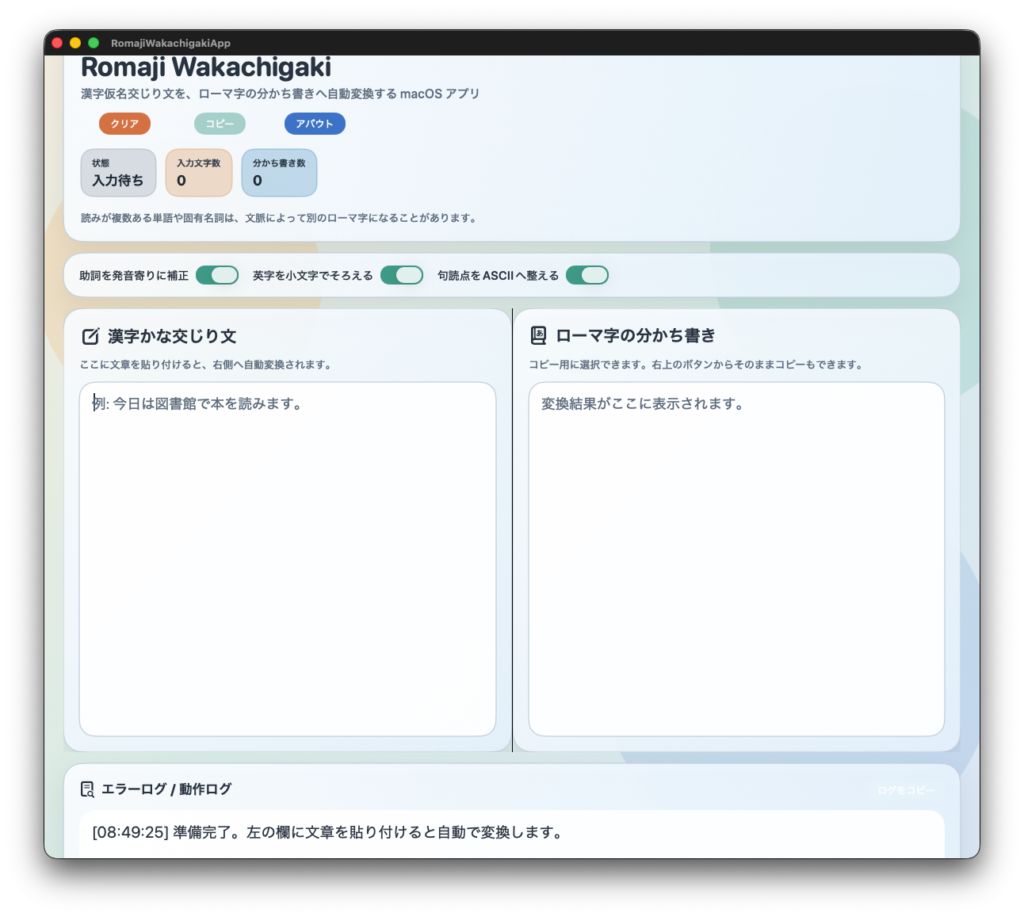
Task: Copy the log with ログをコピー
Action: (x=905, y=790)
